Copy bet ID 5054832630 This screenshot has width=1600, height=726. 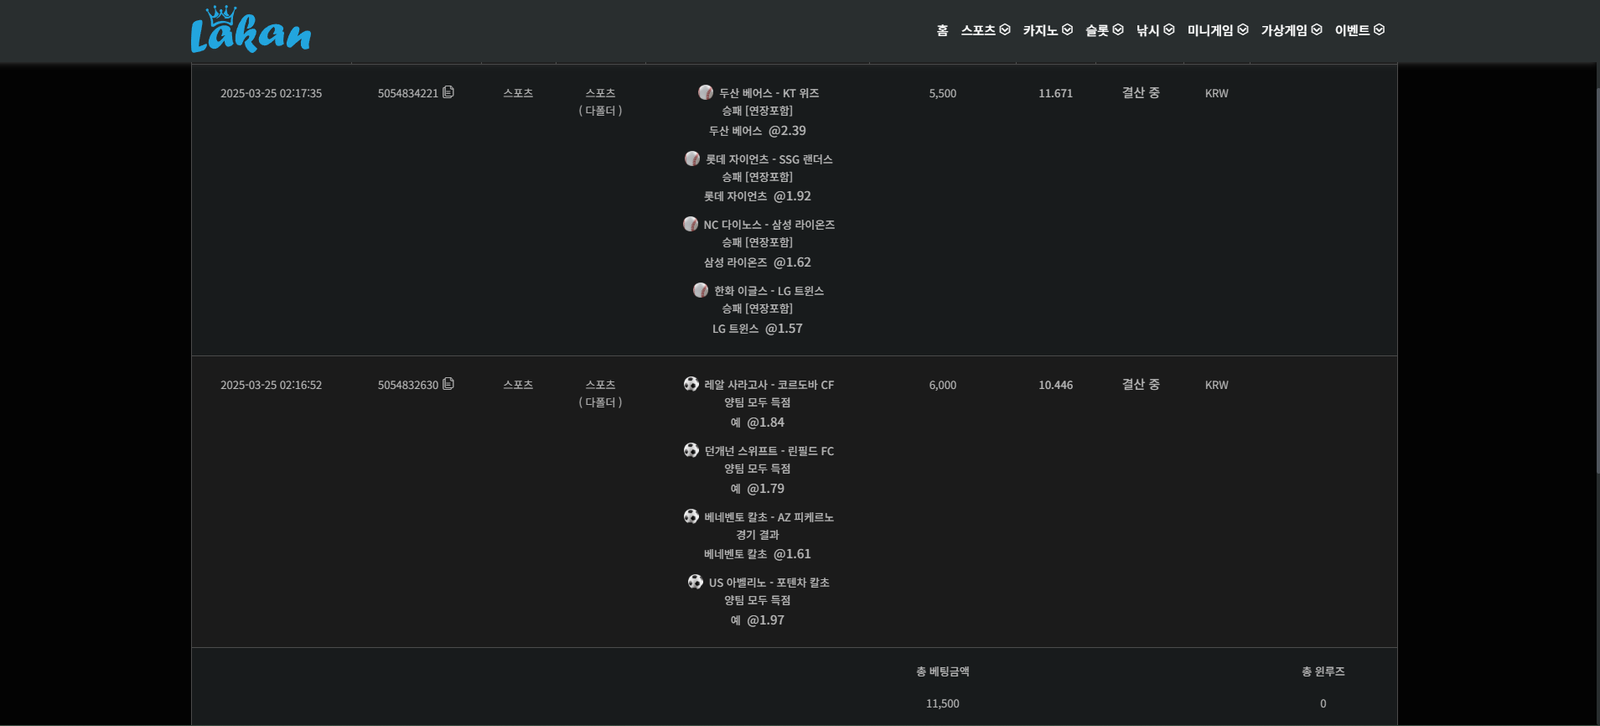click(x=448, y=384)
